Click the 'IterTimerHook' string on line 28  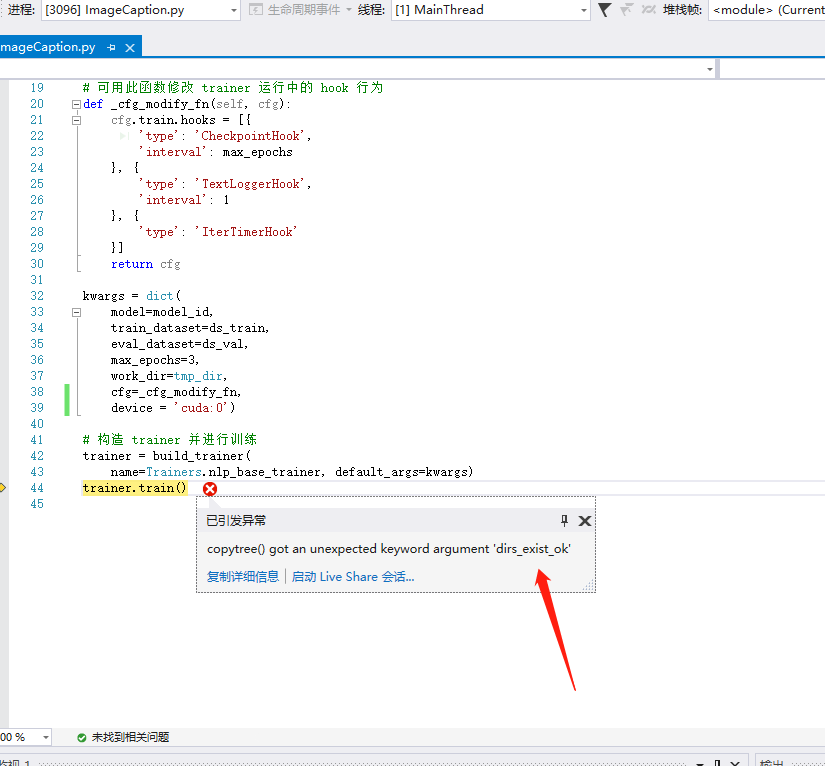click(246, 231)
